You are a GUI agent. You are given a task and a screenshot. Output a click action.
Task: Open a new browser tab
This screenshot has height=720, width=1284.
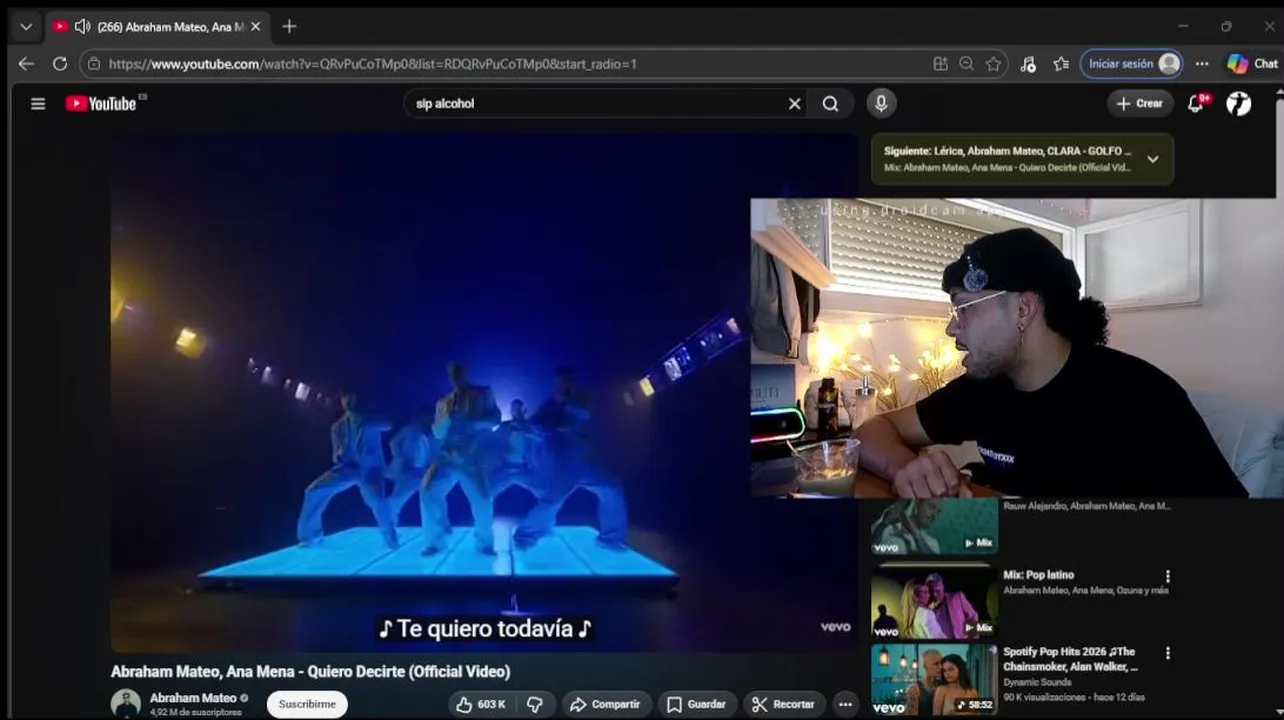[x=289, y=27]
